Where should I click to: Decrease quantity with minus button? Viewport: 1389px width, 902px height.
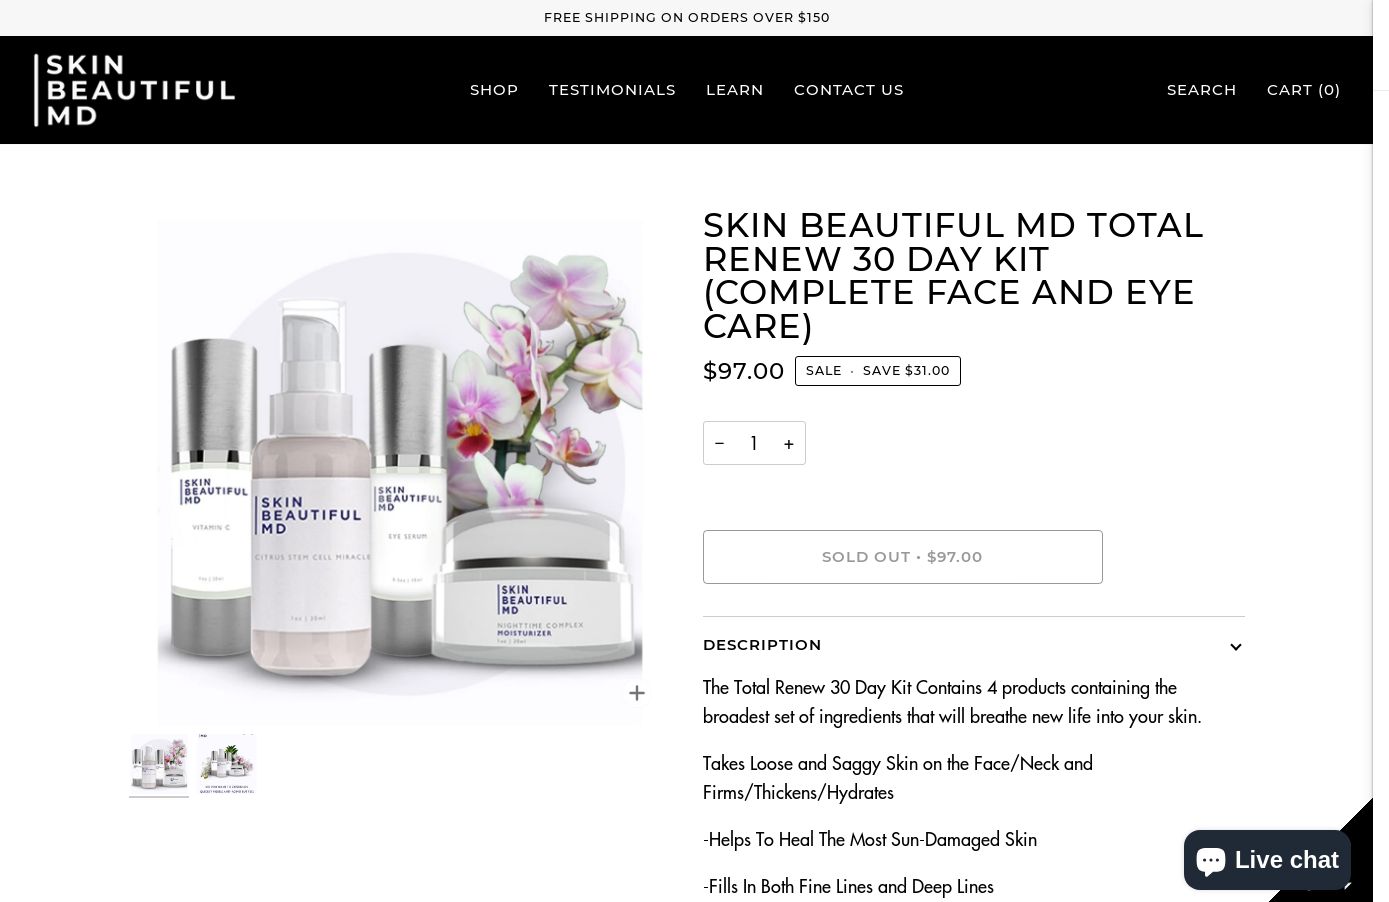tap(719, 443)
